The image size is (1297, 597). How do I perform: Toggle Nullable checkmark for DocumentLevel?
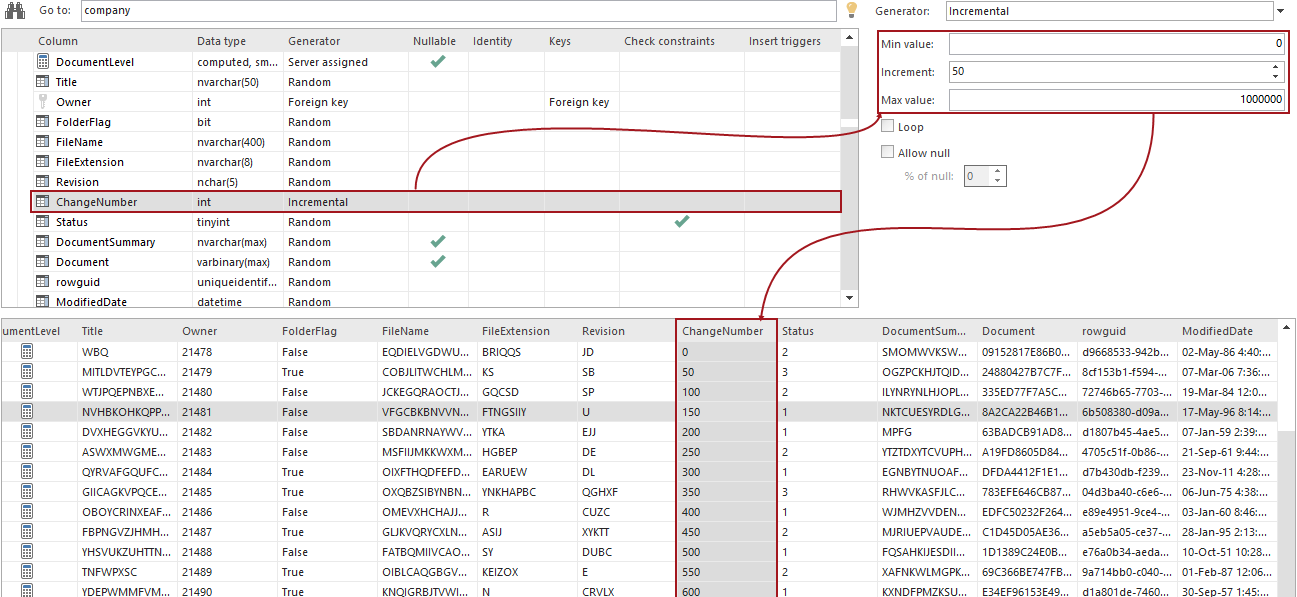437,62
